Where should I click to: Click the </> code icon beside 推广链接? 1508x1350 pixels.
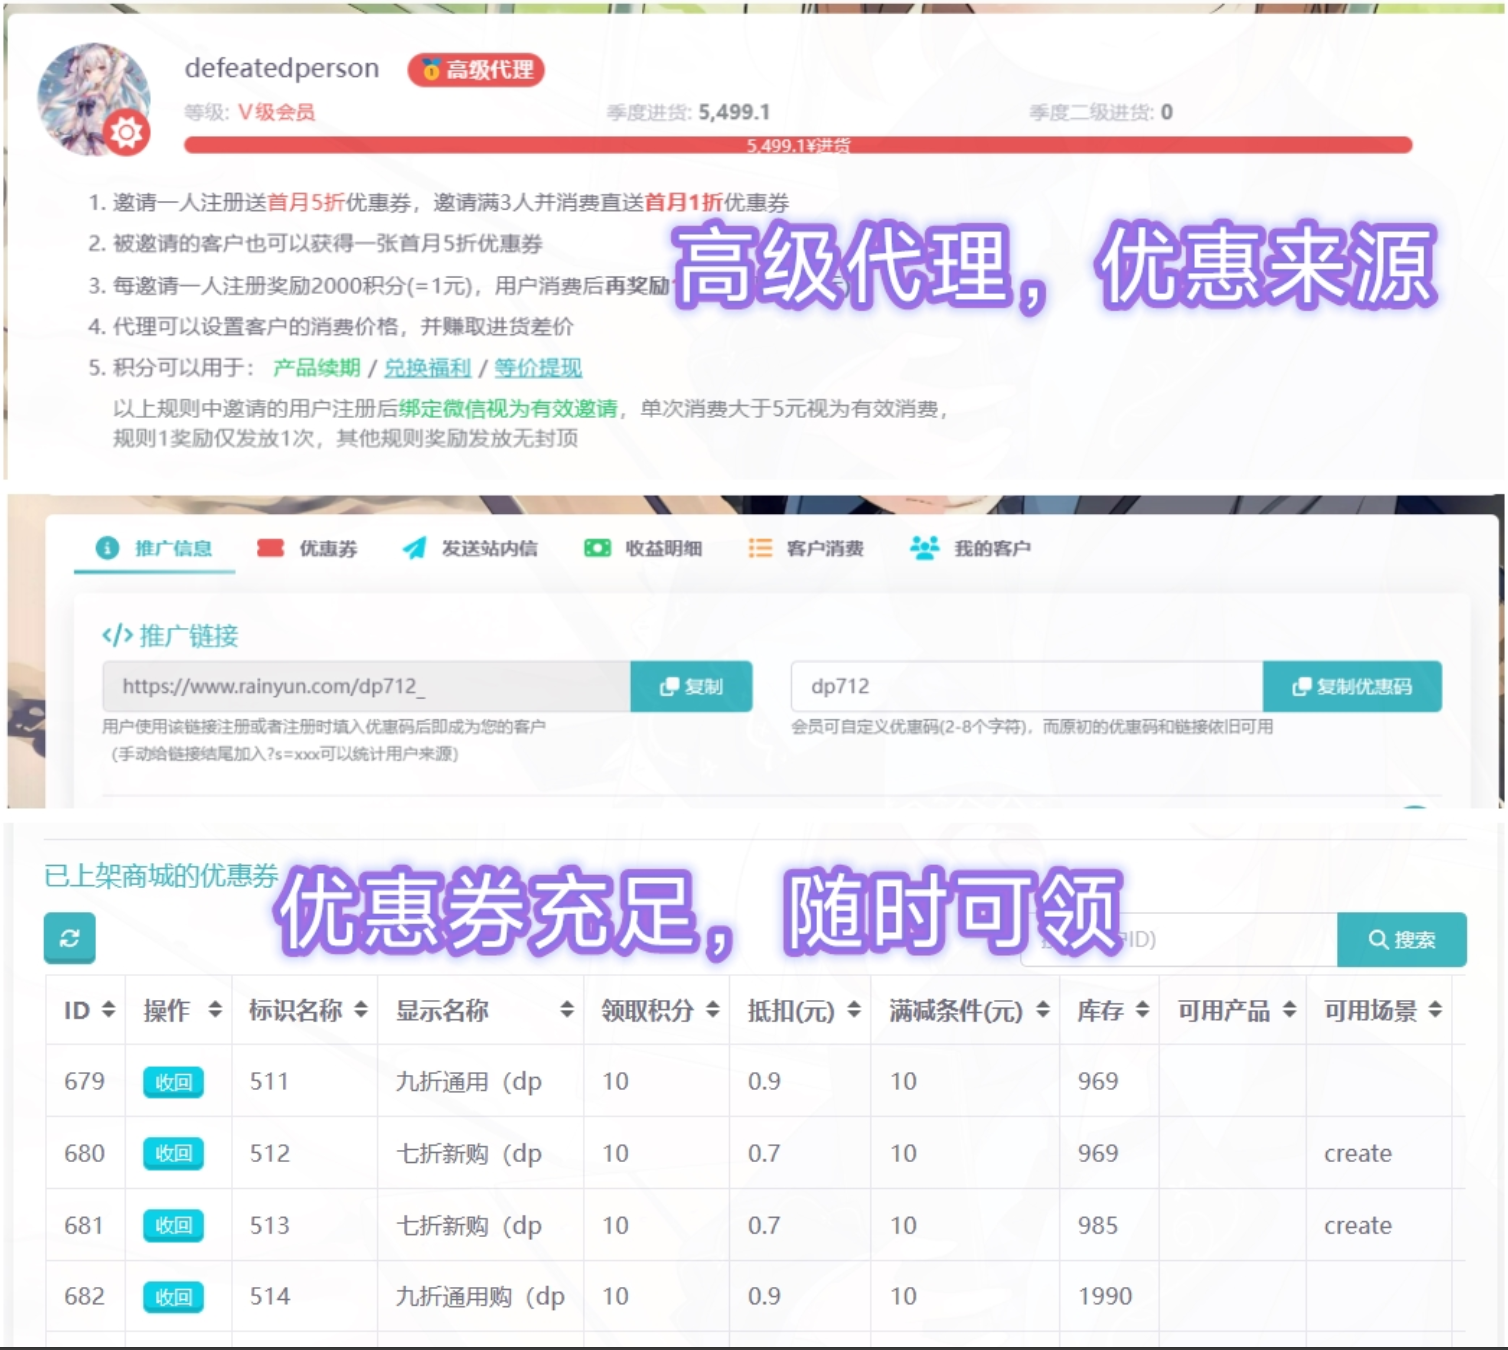tap(118, 635)
